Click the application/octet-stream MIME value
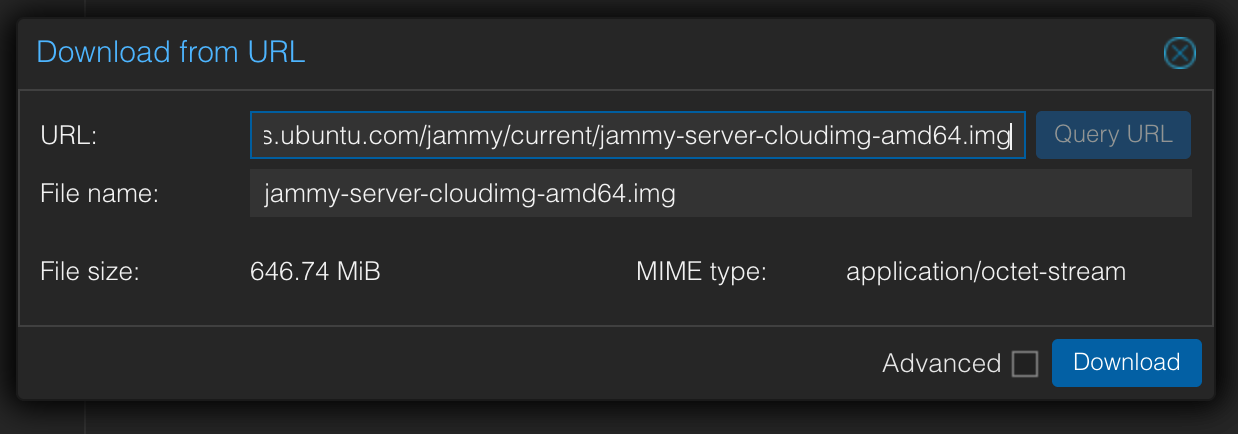Image resolution: width=1238 pixels, height=434 pixels. (986, 271)
